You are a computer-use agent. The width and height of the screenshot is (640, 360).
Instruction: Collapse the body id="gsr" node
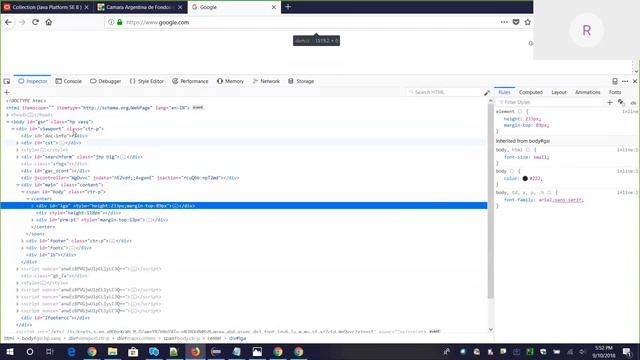click(7, 122)
